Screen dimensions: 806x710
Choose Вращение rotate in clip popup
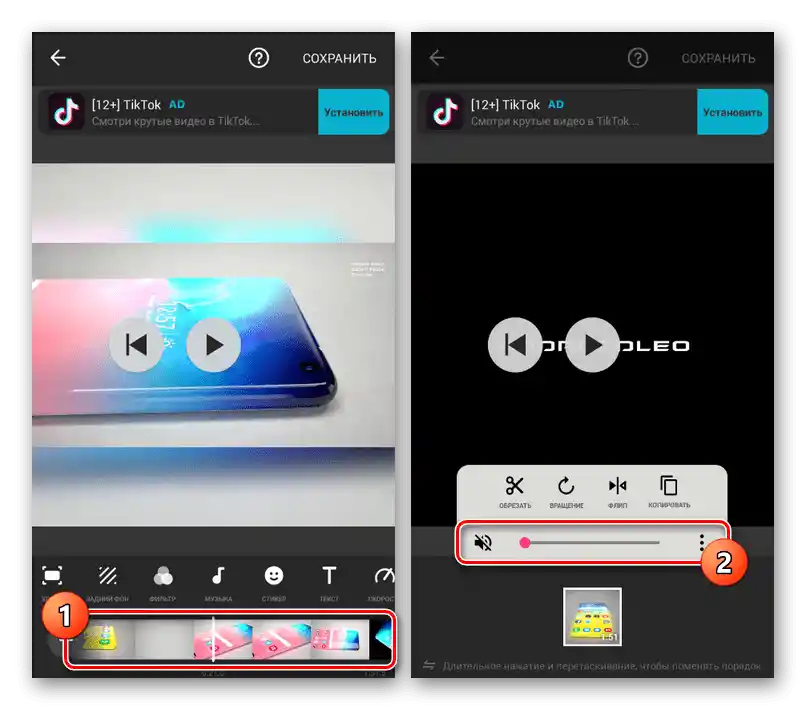[566, 491]
